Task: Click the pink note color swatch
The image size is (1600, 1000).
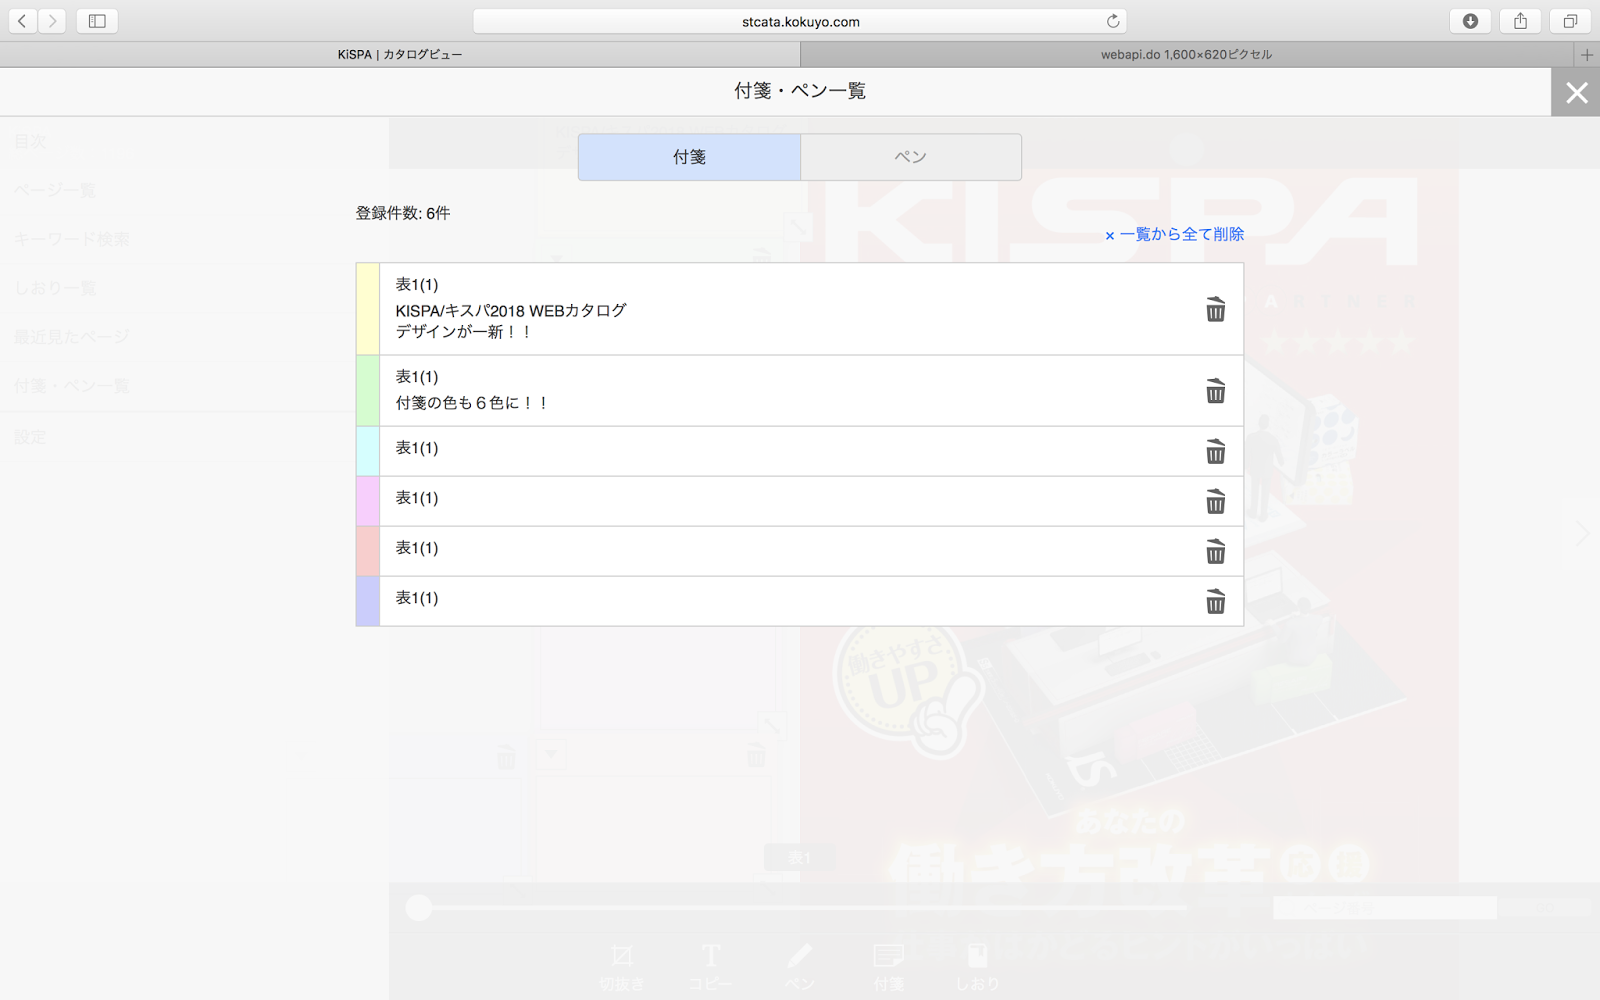Action: coord(368,502)
